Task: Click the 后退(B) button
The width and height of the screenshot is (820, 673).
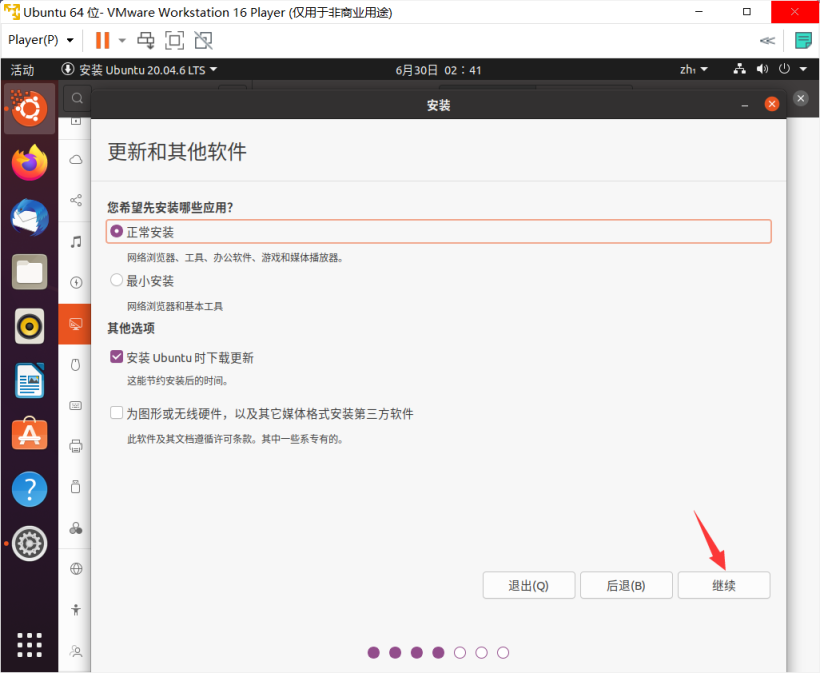Action: click(626, 585)
